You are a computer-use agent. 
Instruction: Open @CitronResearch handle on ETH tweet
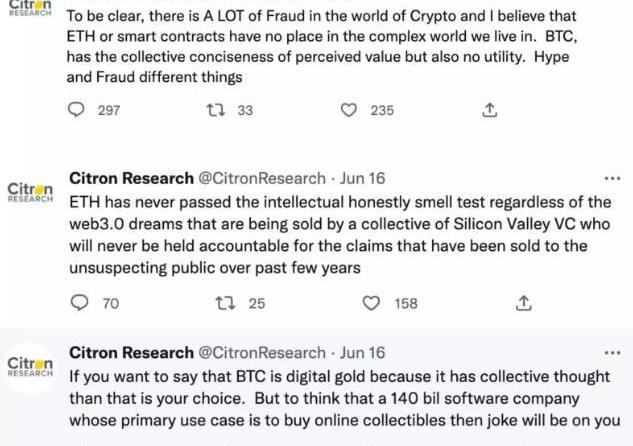click(x=262, y=178)
